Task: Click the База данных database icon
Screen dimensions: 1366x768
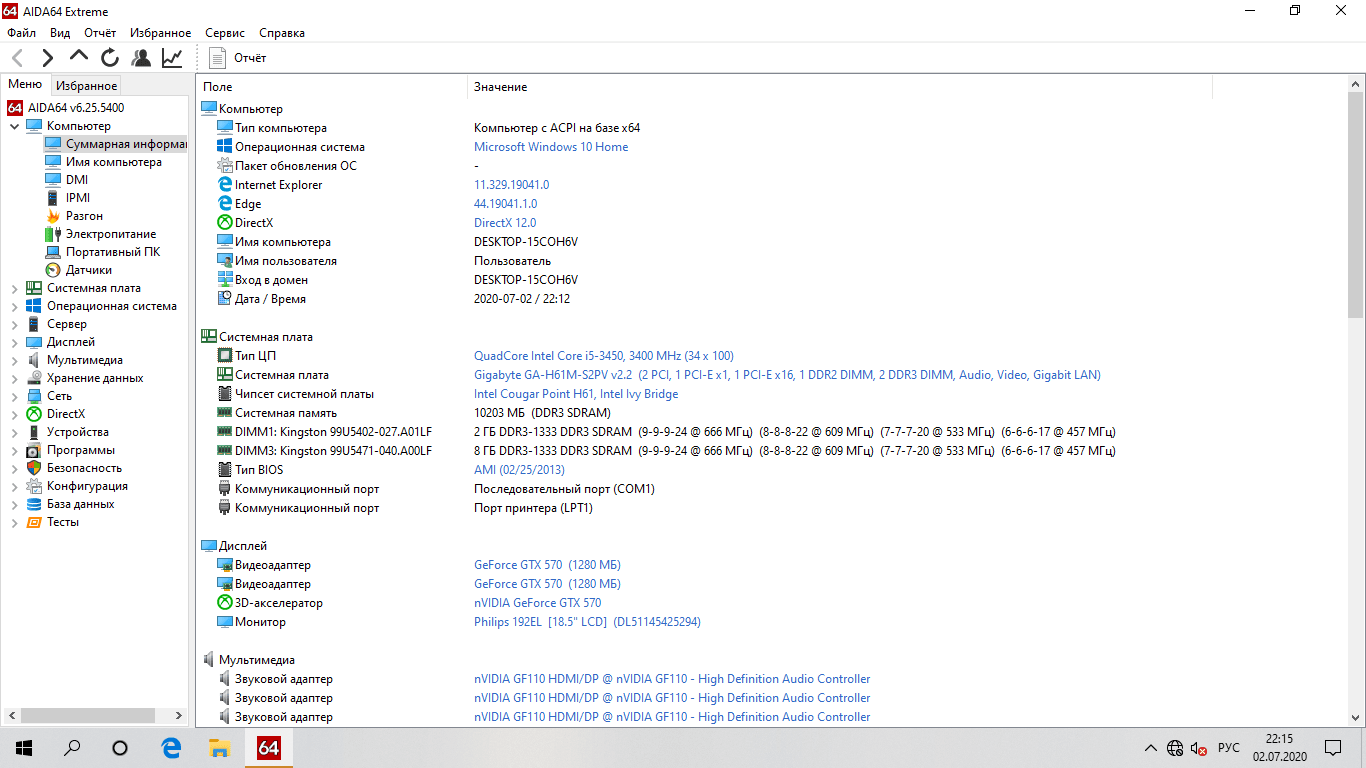Action: [34, 504]
